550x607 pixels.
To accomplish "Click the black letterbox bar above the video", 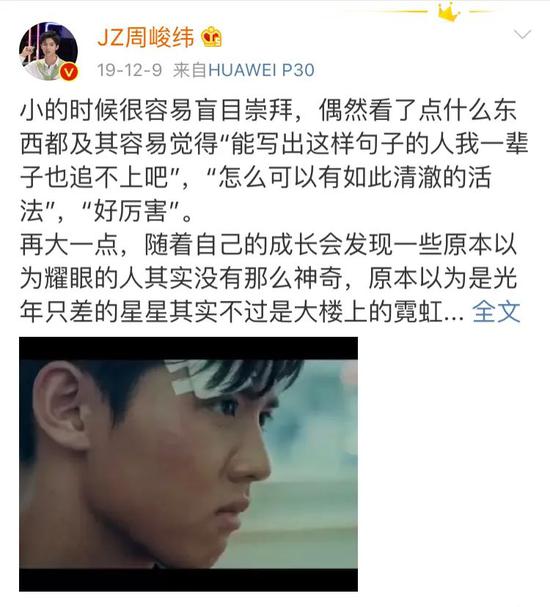I will pyautogui.click(x=188, y=348).
